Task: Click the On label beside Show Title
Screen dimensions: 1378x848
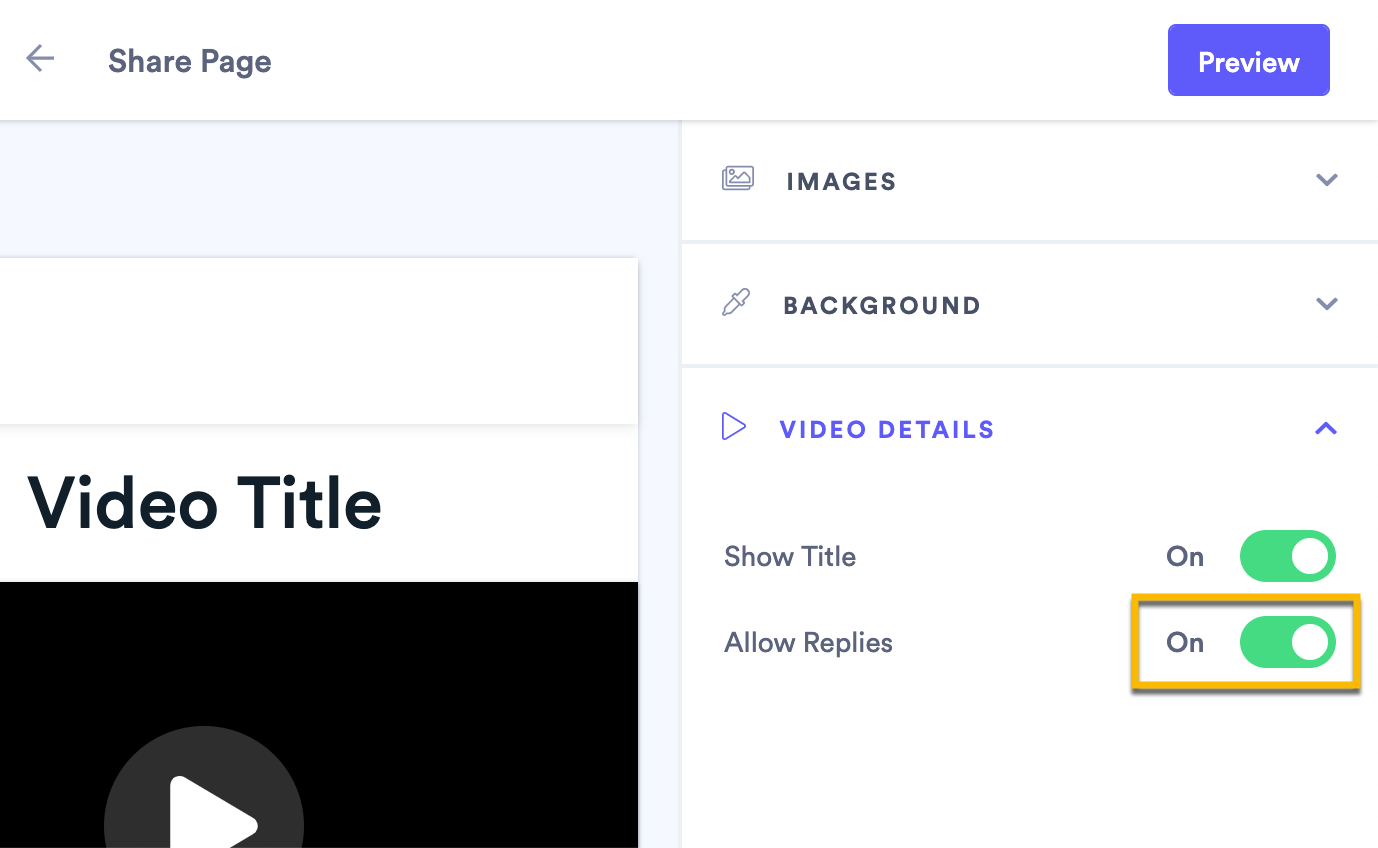Action: point(1185,556)
